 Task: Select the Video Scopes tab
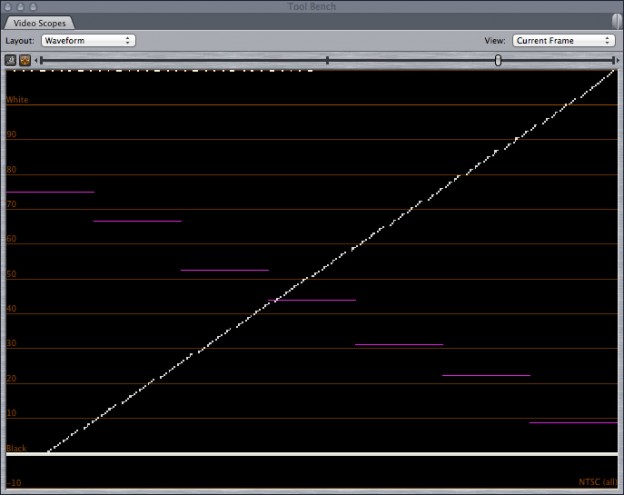click(37, 22)
